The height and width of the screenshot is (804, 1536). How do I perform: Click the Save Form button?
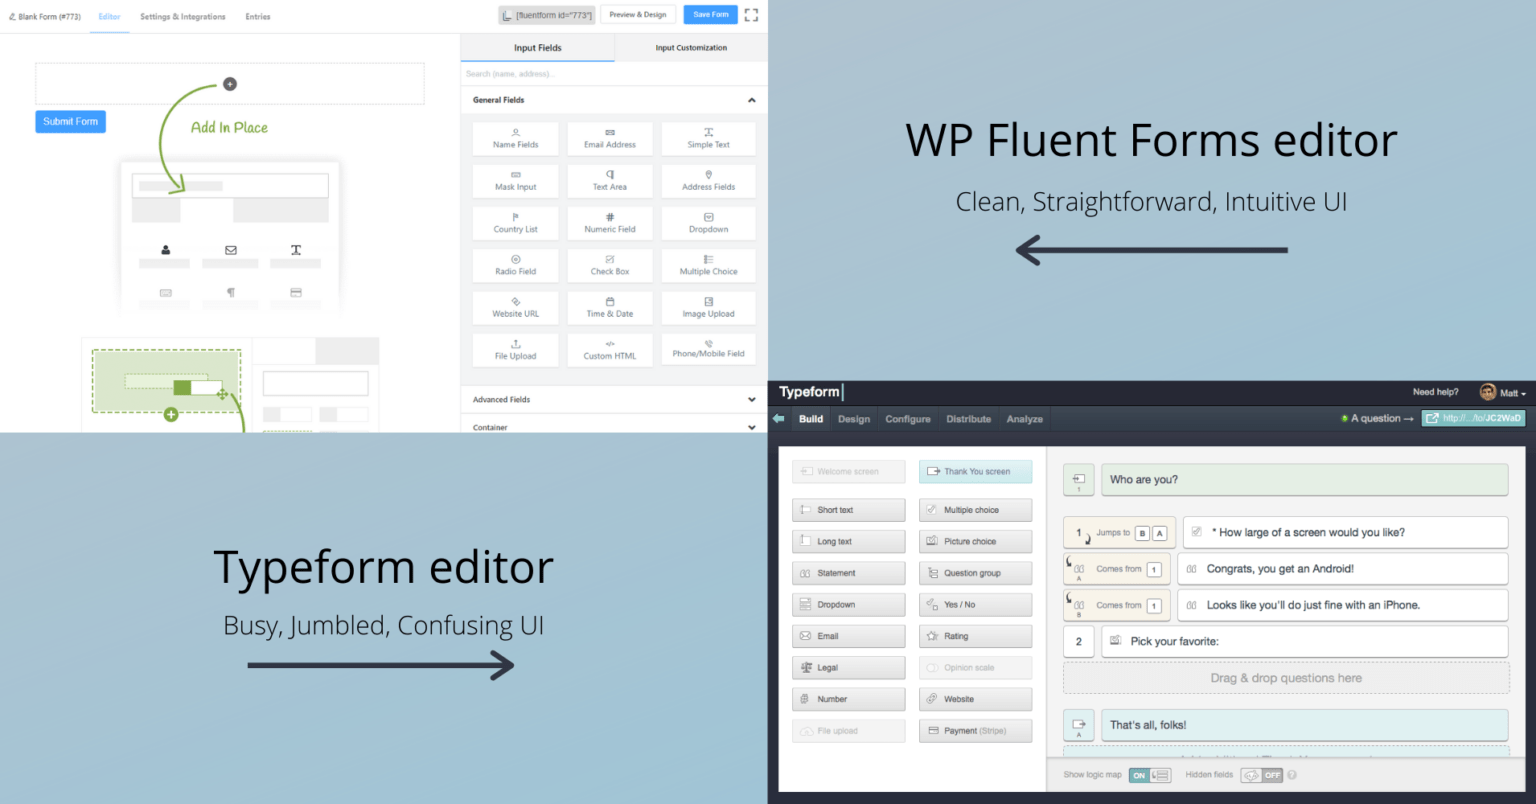710,14
